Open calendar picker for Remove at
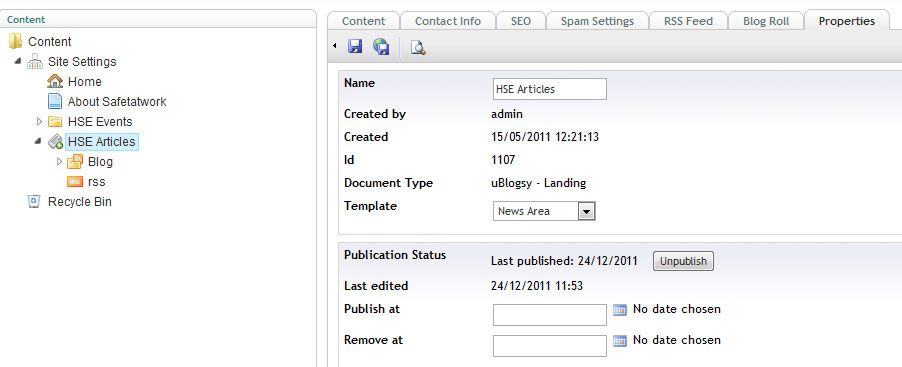This screenshot has height=367, width=902. 620,341
